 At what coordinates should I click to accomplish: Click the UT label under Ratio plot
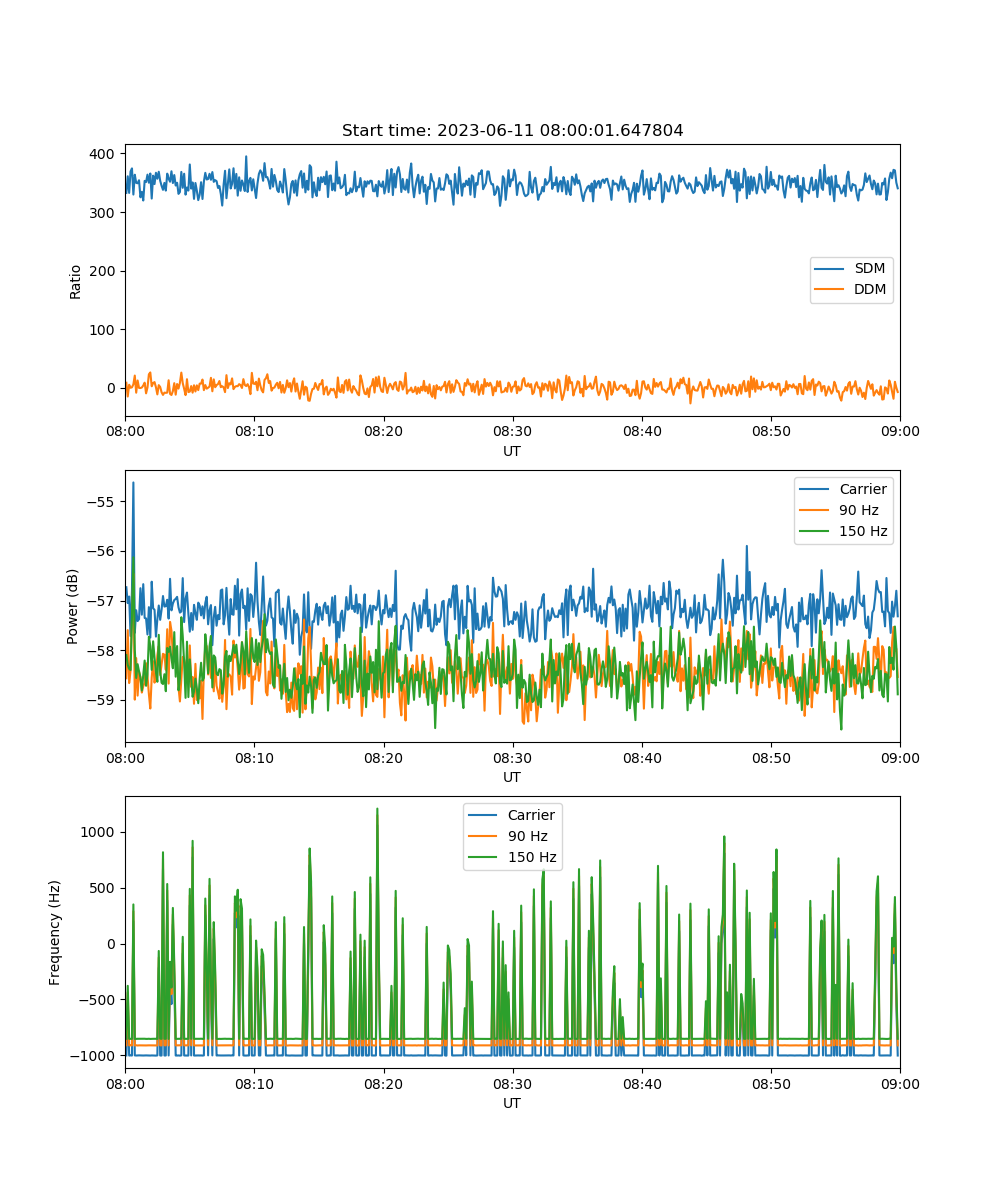512,451
